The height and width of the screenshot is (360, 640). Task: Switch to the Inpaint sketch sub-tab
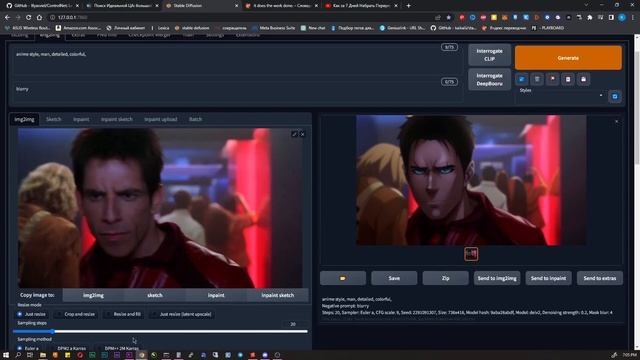click(117, 119)
